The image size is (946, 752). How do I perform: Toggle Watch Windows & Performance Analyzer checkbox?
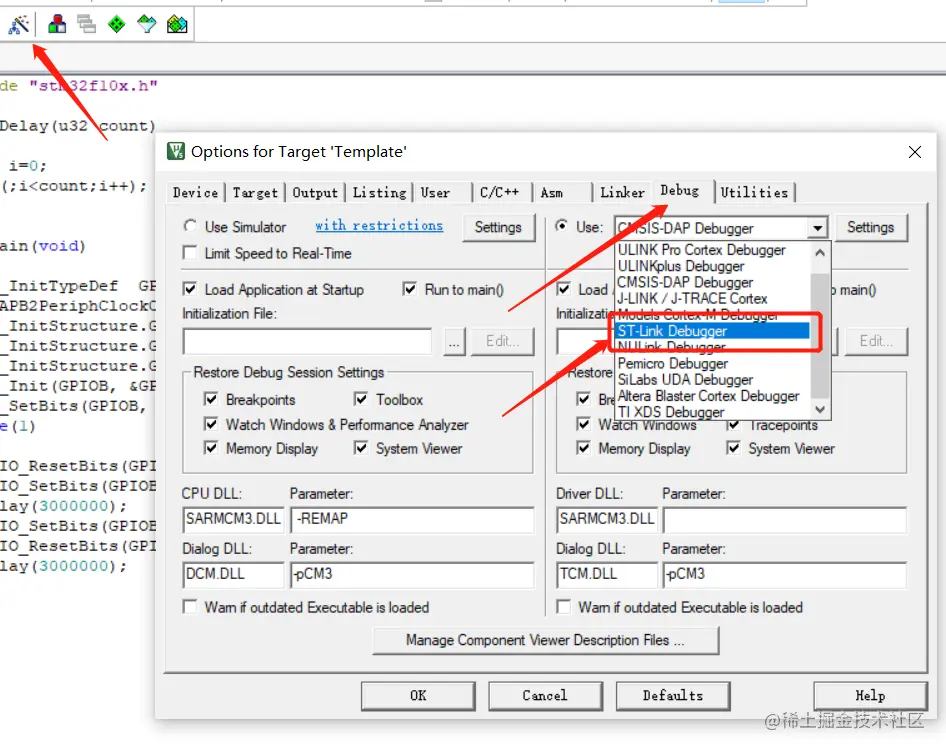[x=211, y=424]
